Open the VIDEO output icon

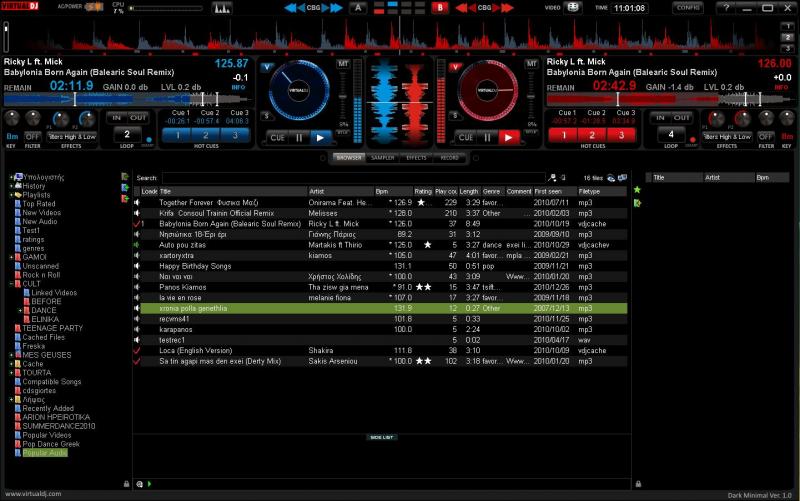(572, 8)
